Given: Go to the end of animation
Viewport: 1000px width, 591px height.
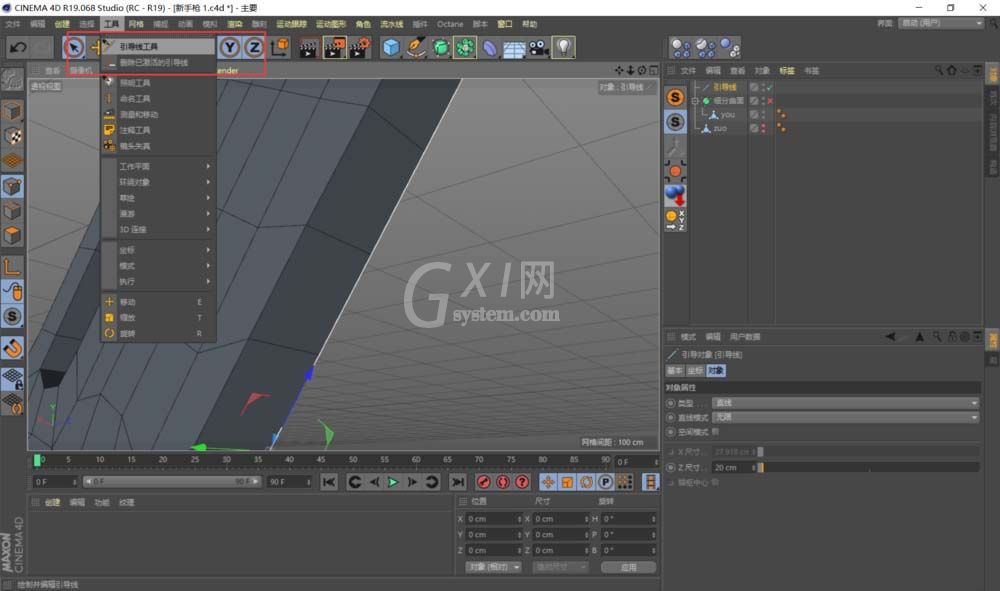Looking at the screenshot, I should (457, 482).
